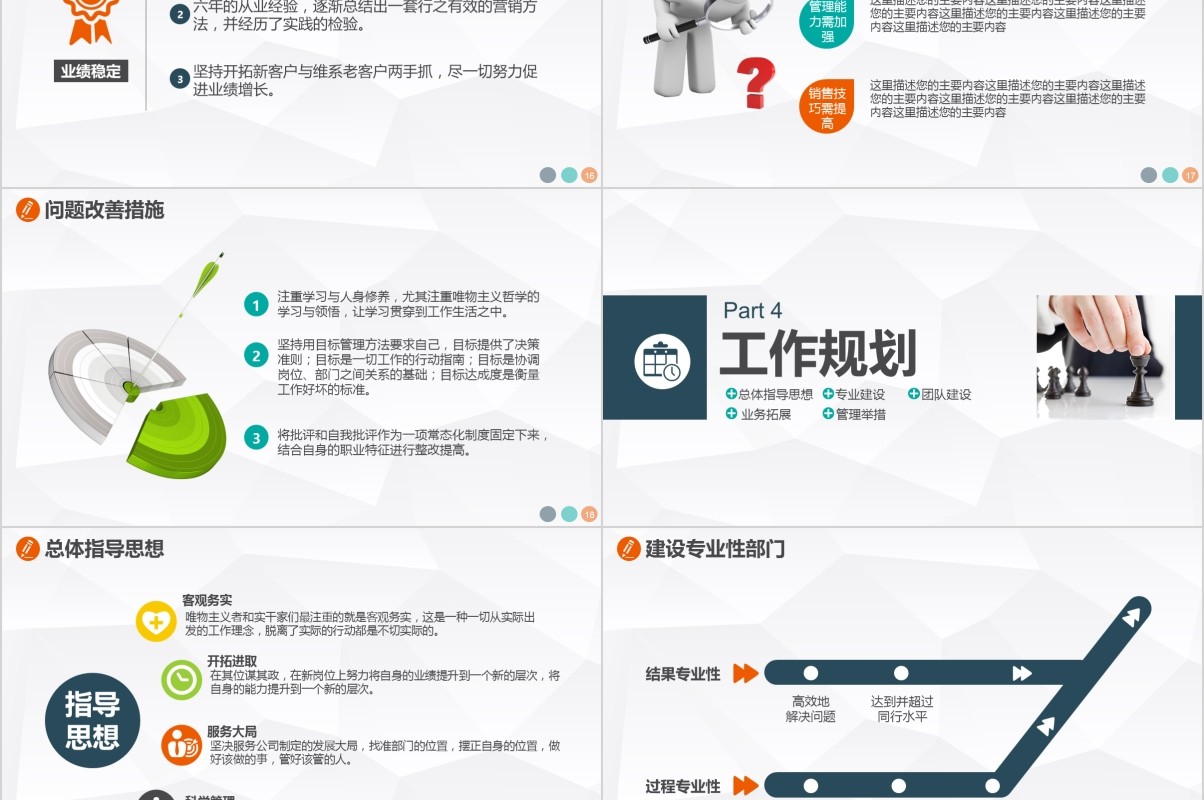The image size is (1204, 800).
Task: Click teal bullet 3 before 将批评和自我批评
Action: pyautogui.click(x=257, y=437)
